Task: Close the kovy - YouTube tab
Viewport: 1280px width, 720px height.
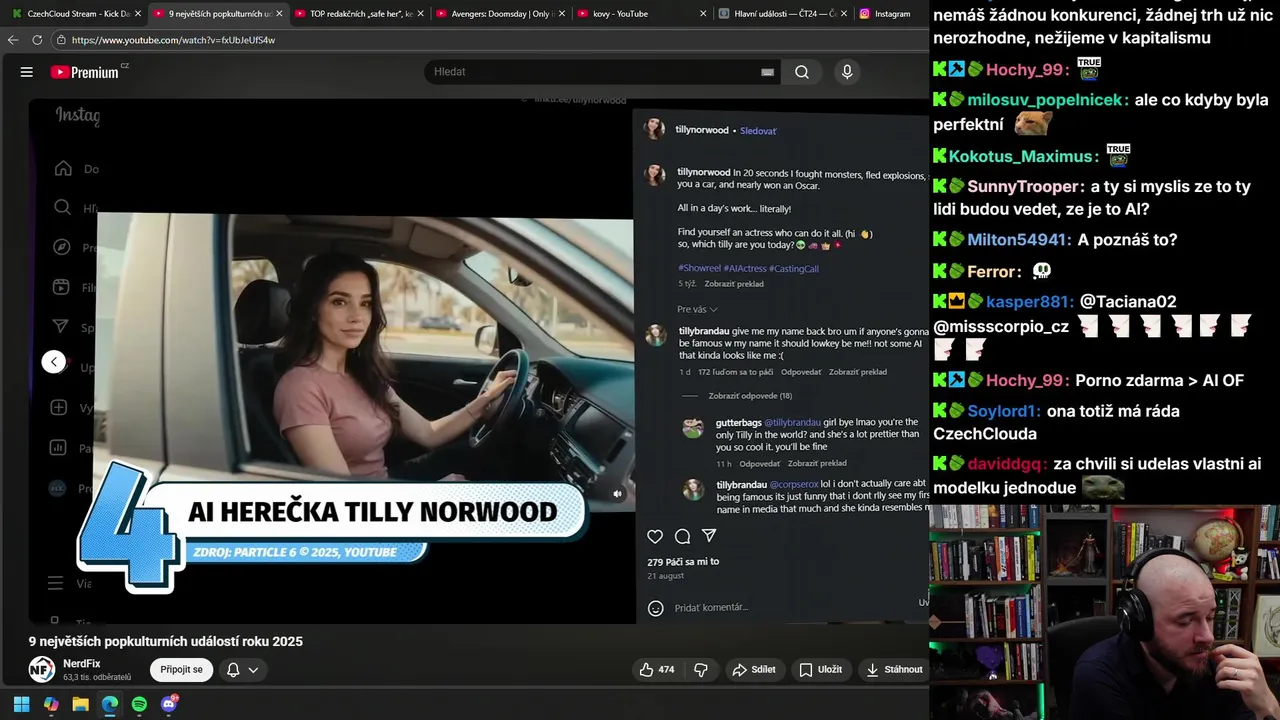Action: click(703, 14)
